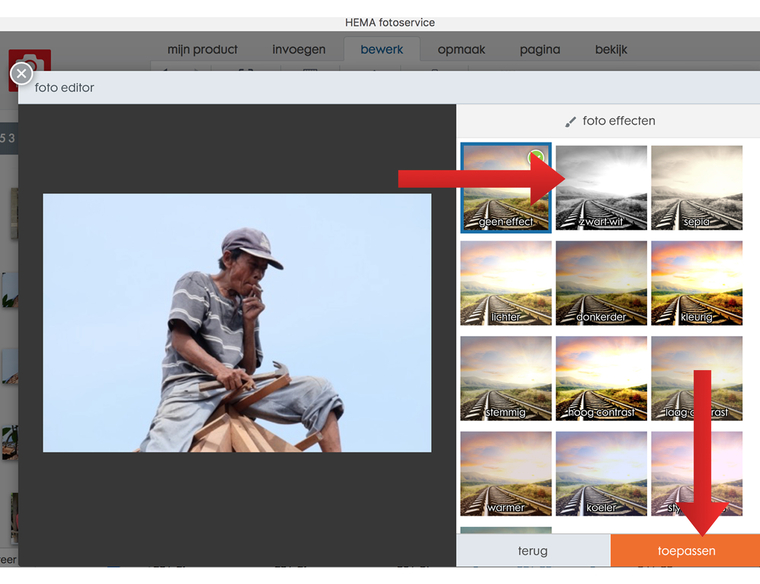Screen dimensions: 760x584
Task: Apply the donkerder effect
Action: click(x=601, y=283)
